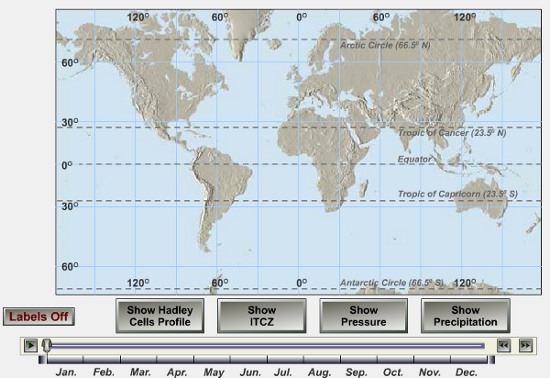550x378 pixels.
Task: Jump to Sep. on the month timeline
Action: pyautogui.click(x=358, y=359)
